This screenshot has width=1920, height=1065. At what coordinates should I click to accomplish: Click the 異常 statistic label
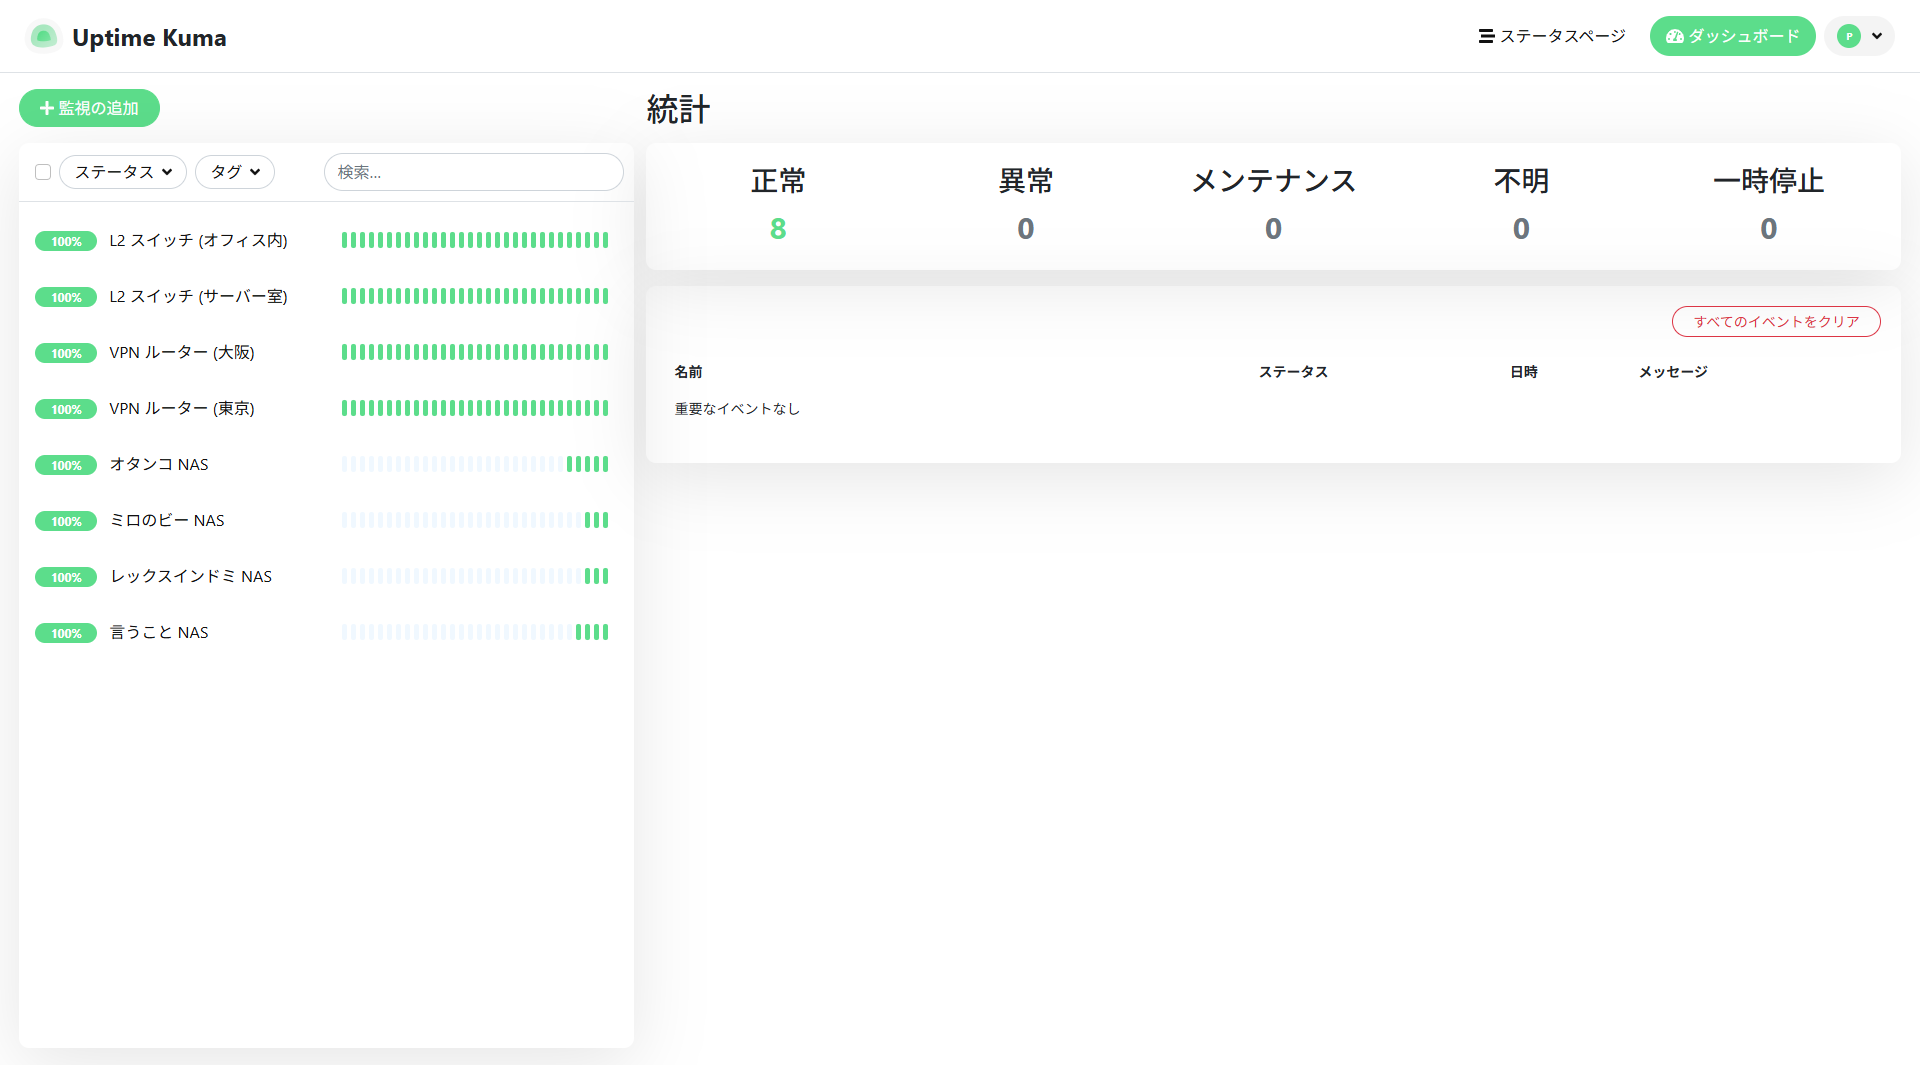[x=1026, y=181]
